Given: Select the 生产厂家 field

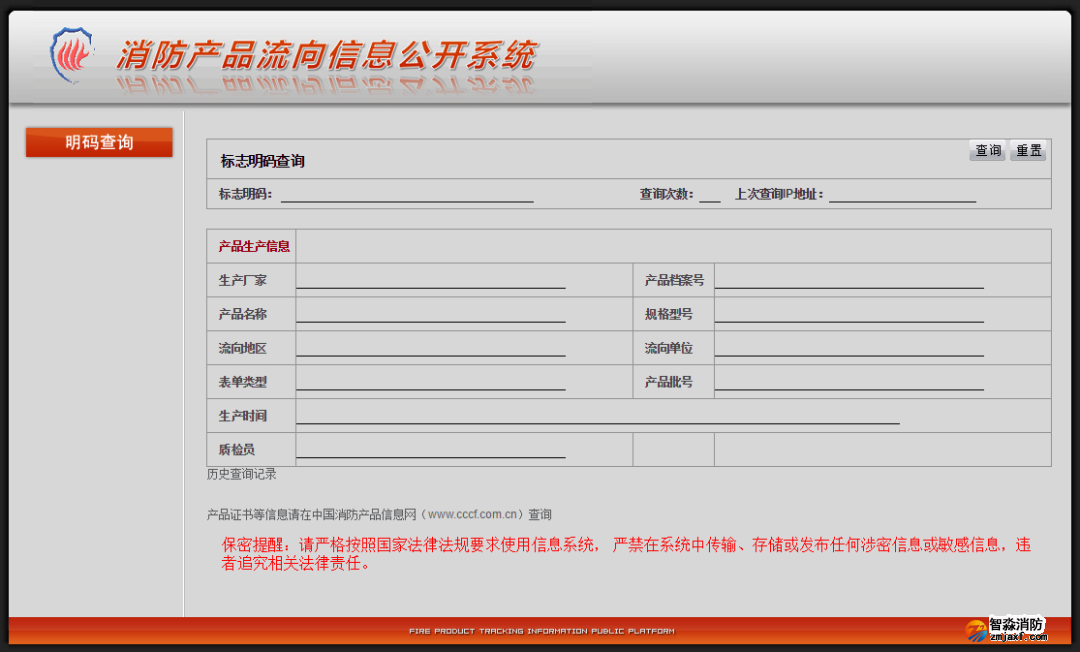Looking at the screenshot, I should pos(430,280).
